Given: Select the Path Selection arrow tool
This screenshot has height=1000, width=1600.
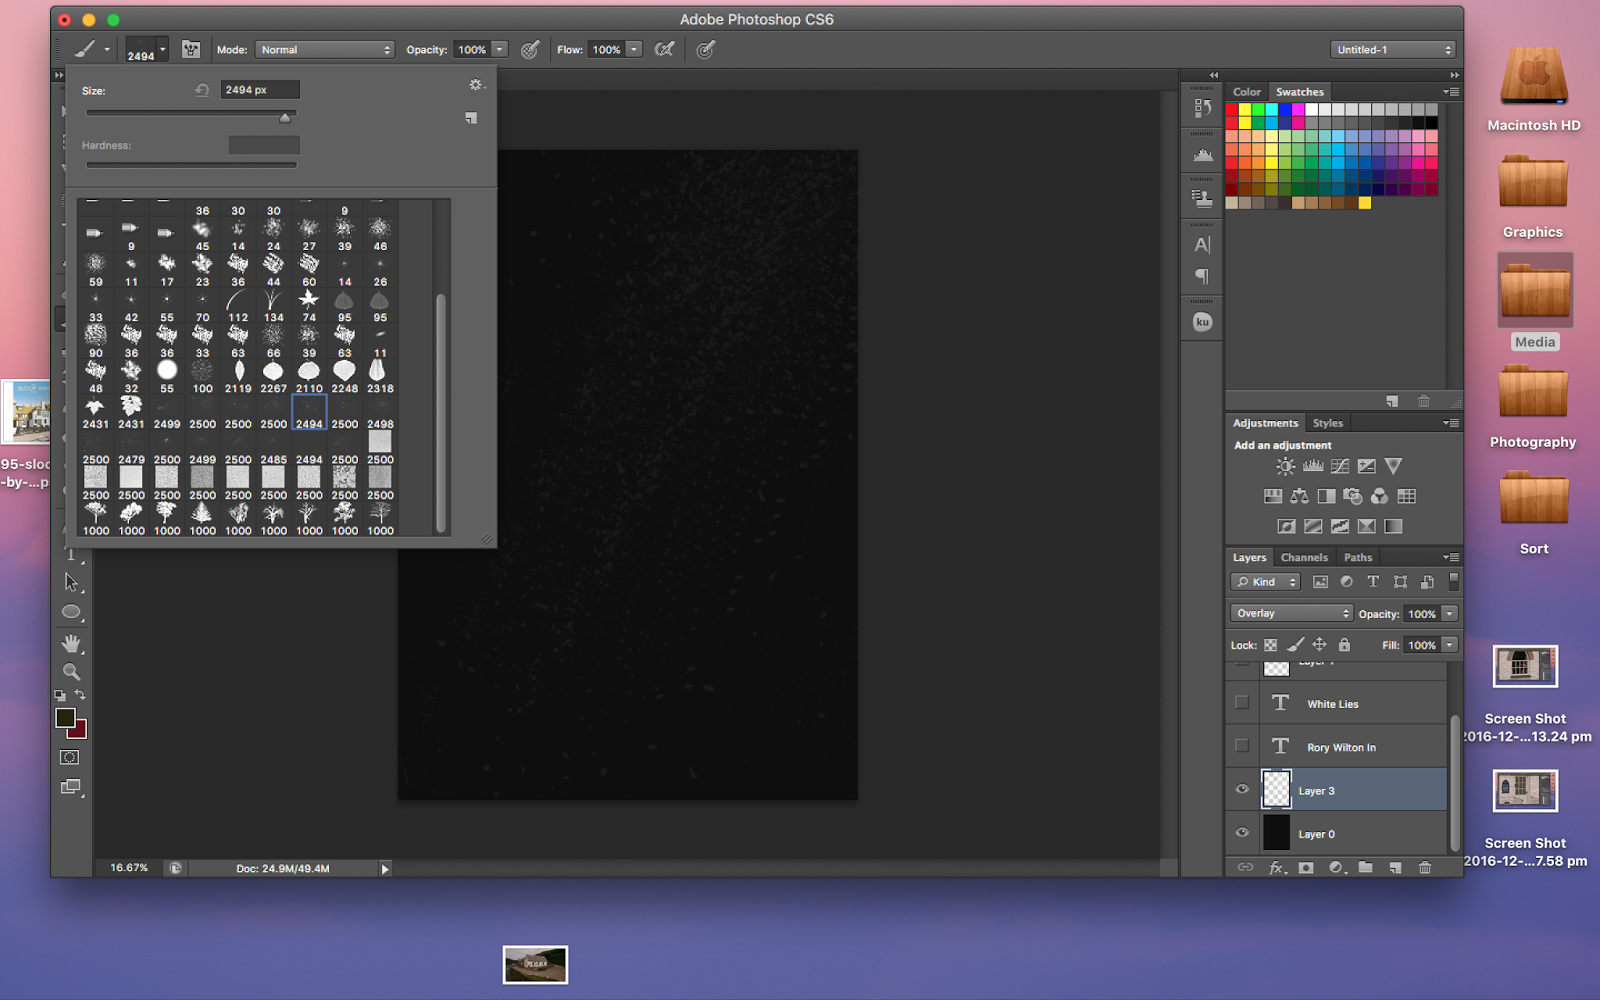Looking at the screenshot, I should [x=71, y=582].
